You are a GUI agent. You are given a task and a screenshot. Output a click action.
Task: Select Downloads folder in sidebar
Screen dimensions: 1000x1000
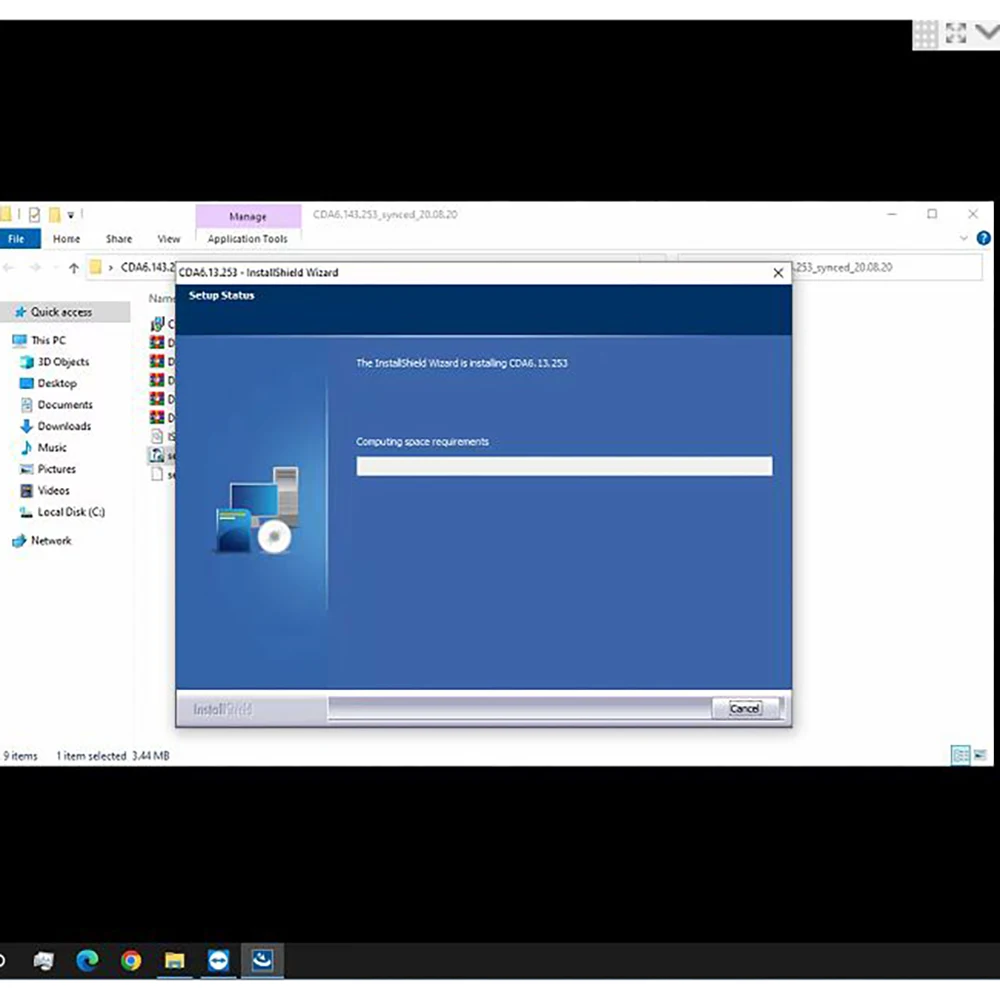(64, 426)
